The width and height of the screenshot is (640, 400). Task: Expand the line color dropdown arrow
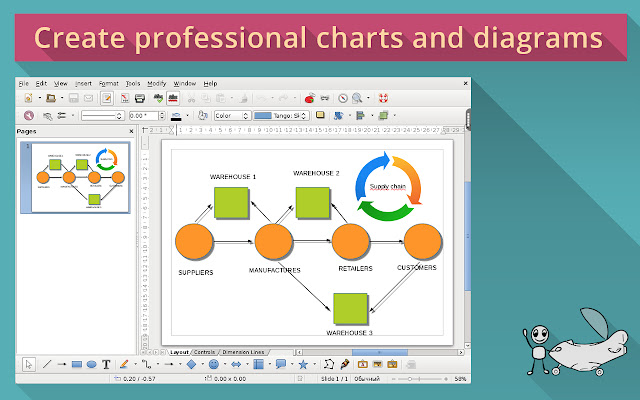pyautogui.click(x=187, y=116)
